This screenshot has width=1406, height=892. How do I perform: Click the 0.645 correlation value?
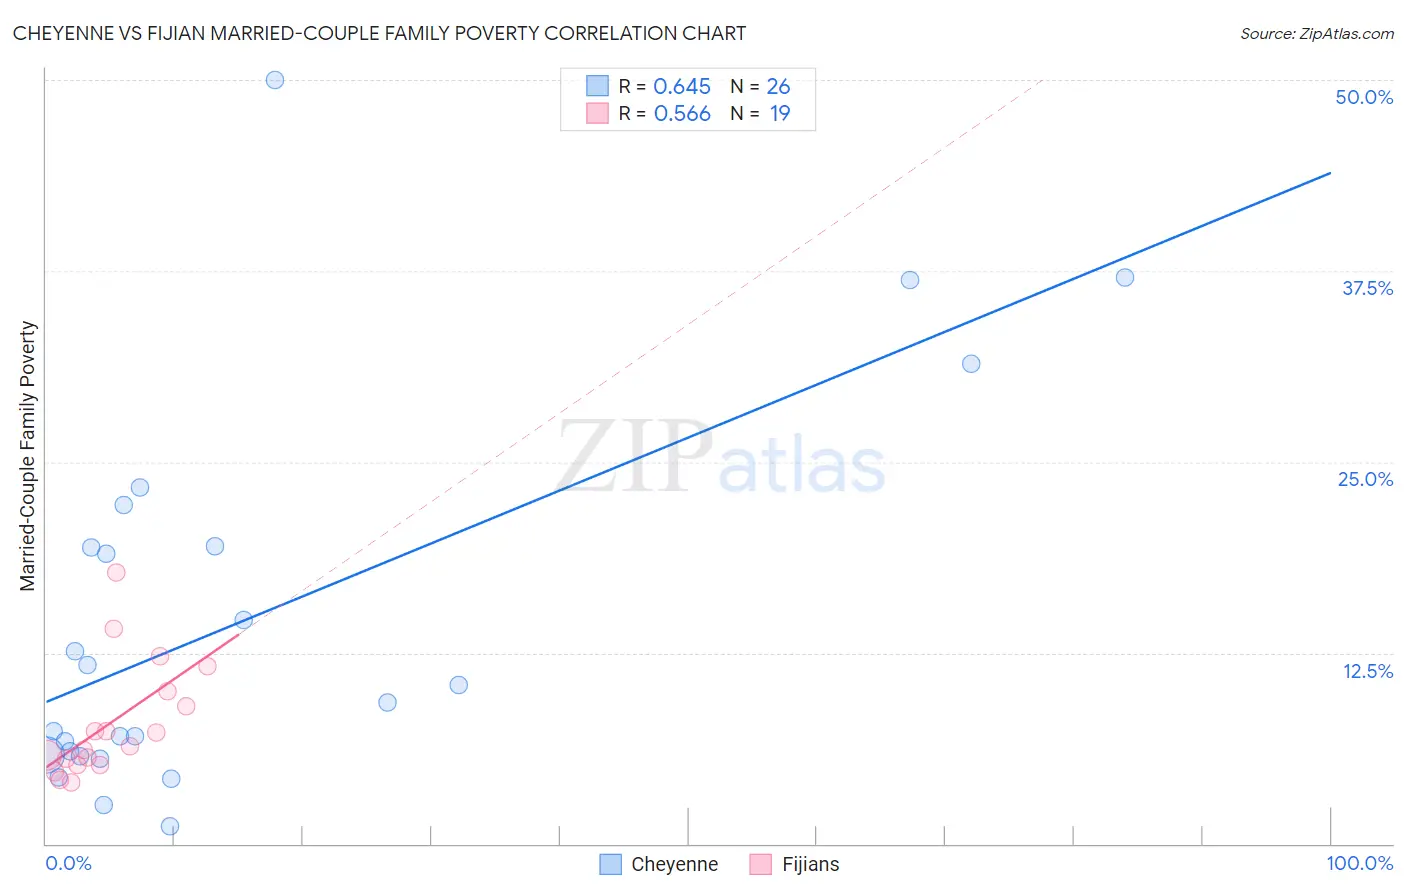[682, 86]
